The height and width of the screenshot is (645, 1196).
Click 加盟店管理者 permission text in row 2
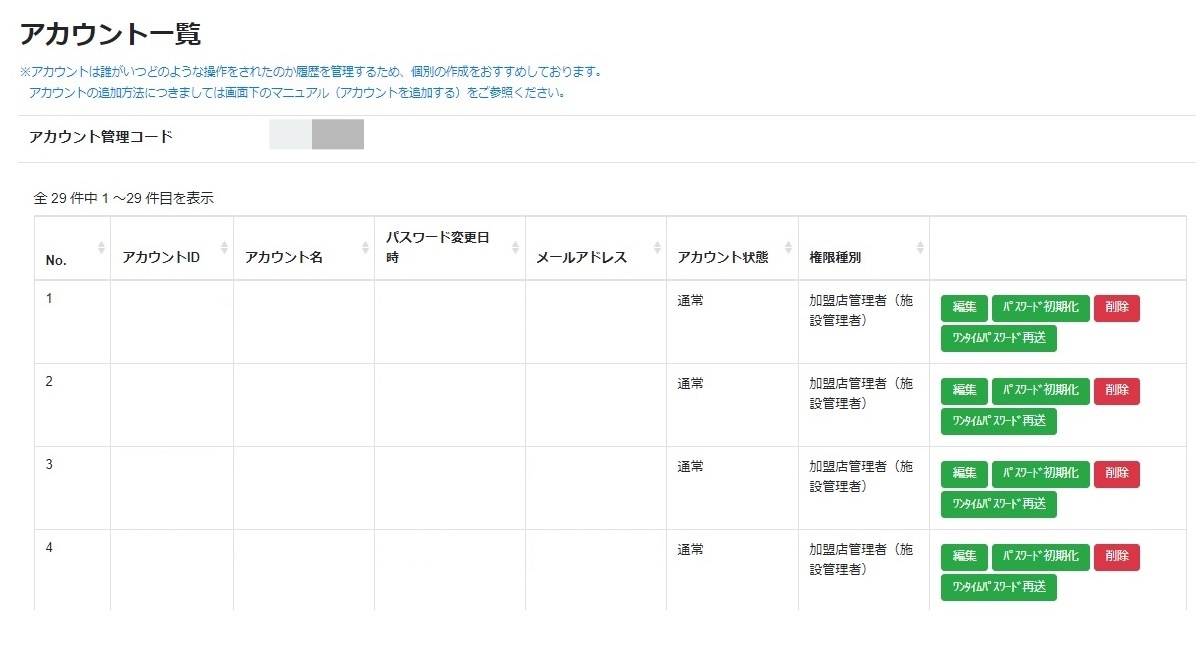(861, 393)
